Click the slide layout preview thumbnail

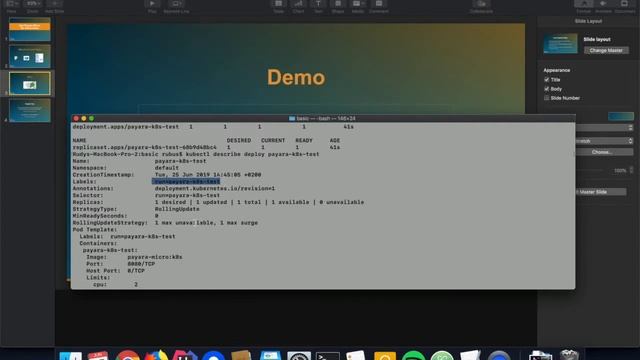(560, 44)
